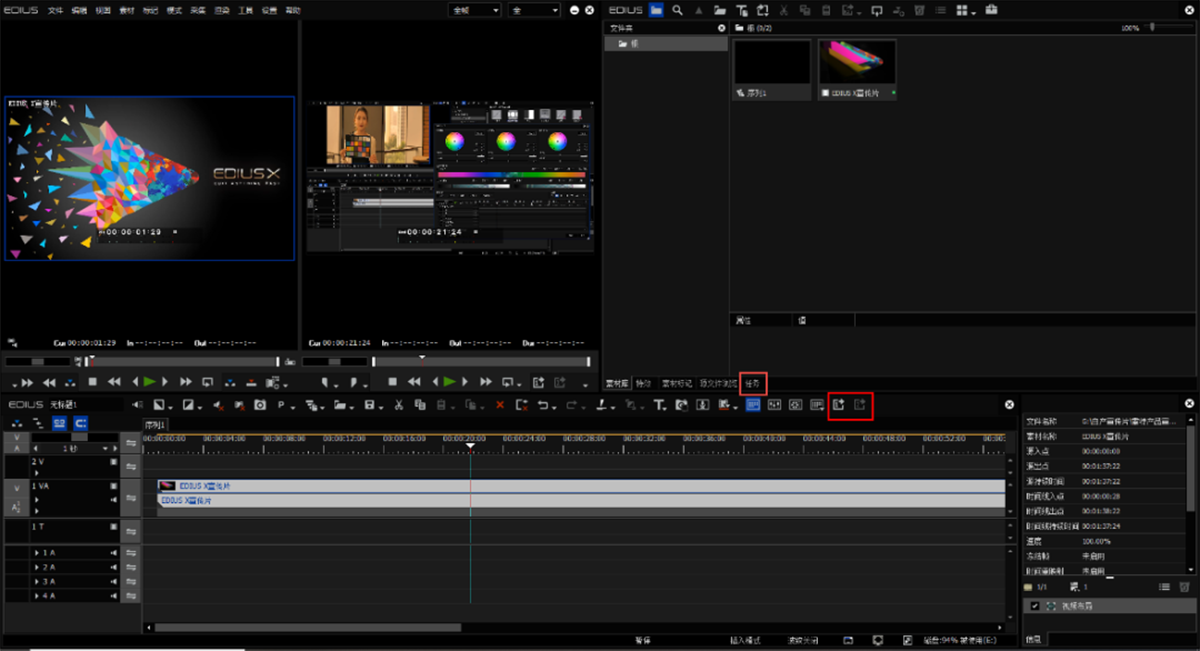Screen dimensions: 1200x651
Task: Toggle the lock box on the 2 V track
Action: pyautogui.click(x=114, y=462)
